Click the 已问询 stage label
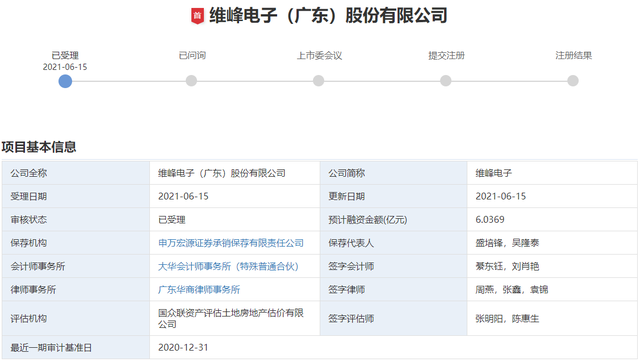Image resolution: width=640 pixels, height=362 pixels. tap(192, 55)
